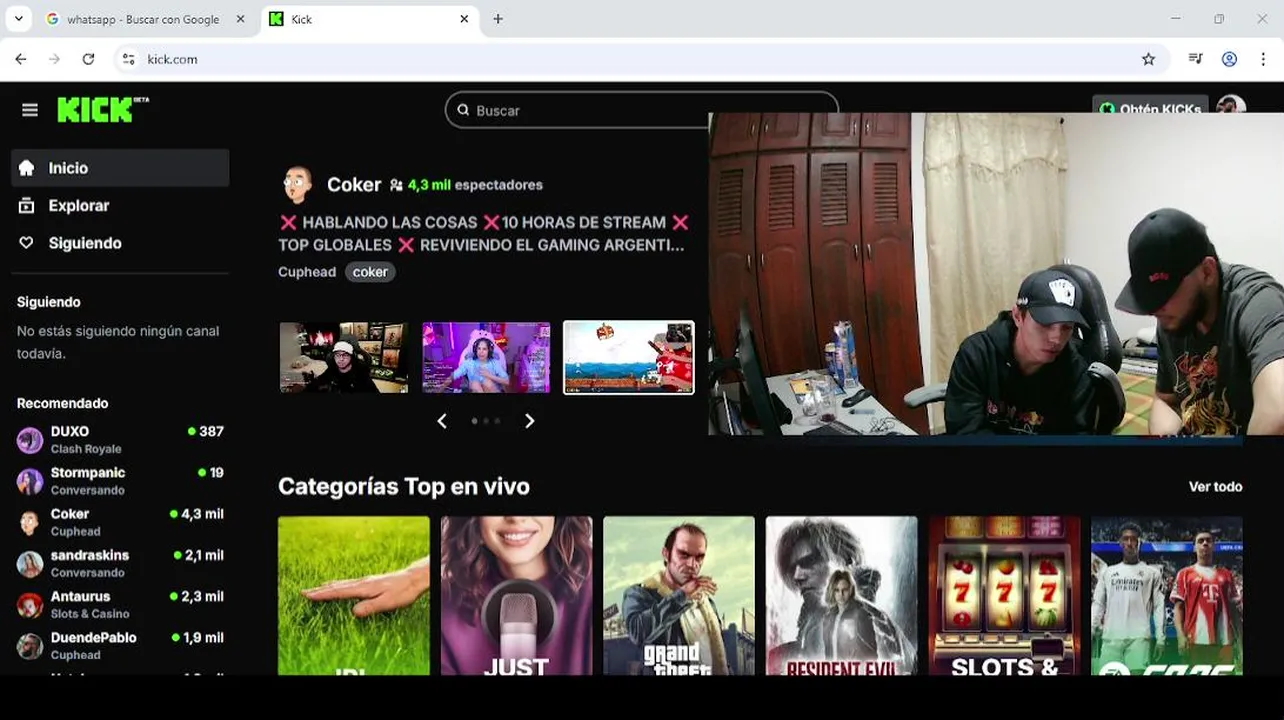Click the Categorías Top en vivo heading
The image size is (1284, 720).
point(404,487)
